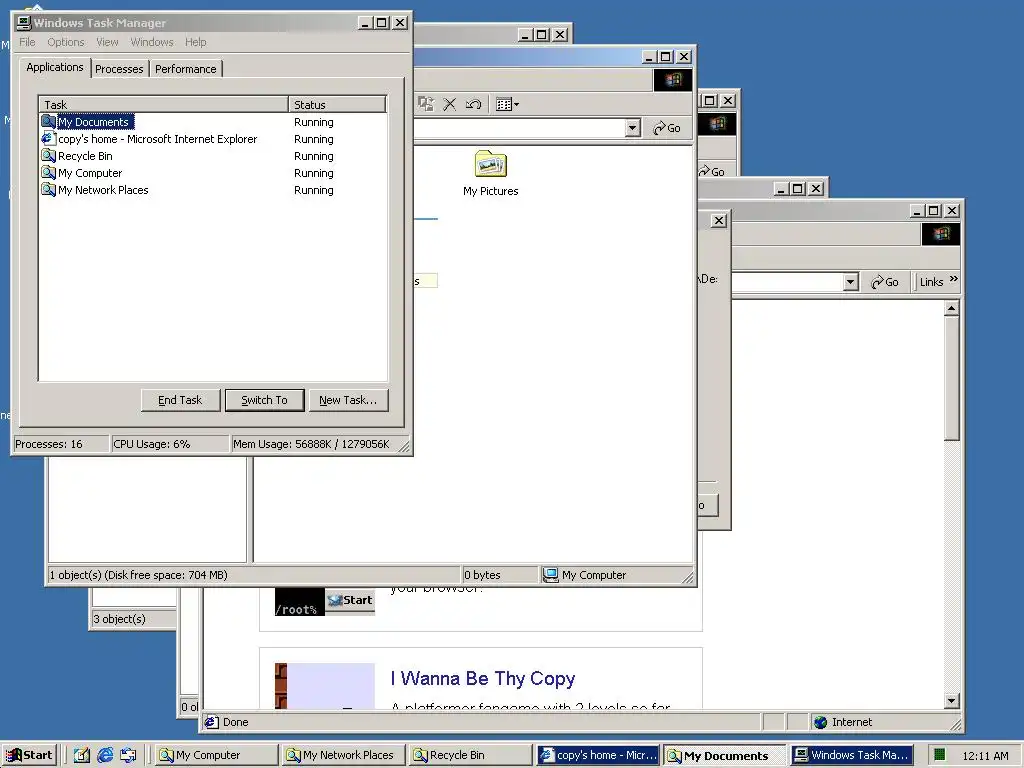The width and height of the screenshot is (1024, 768).
Task: Select the My Documents task row
Action: pos(213,122)
